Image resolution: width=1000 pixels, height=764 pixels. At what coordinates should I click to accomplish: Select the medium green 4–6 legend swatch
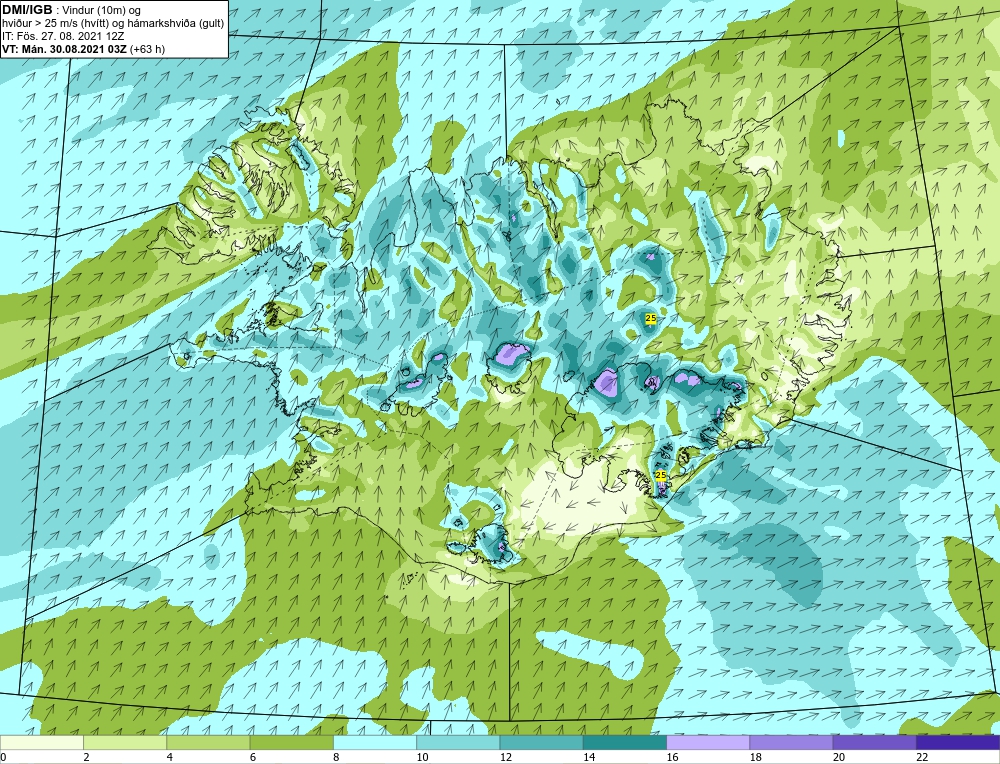point(209,742)
